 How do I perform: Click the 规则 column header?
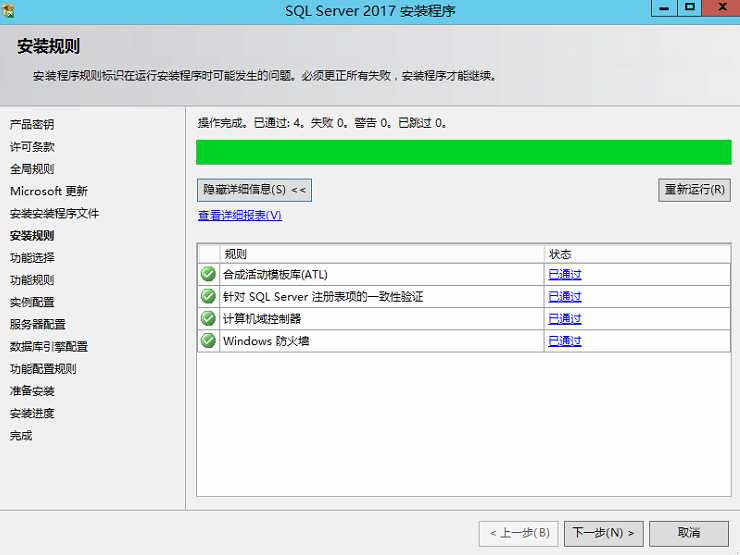[382, 254]
